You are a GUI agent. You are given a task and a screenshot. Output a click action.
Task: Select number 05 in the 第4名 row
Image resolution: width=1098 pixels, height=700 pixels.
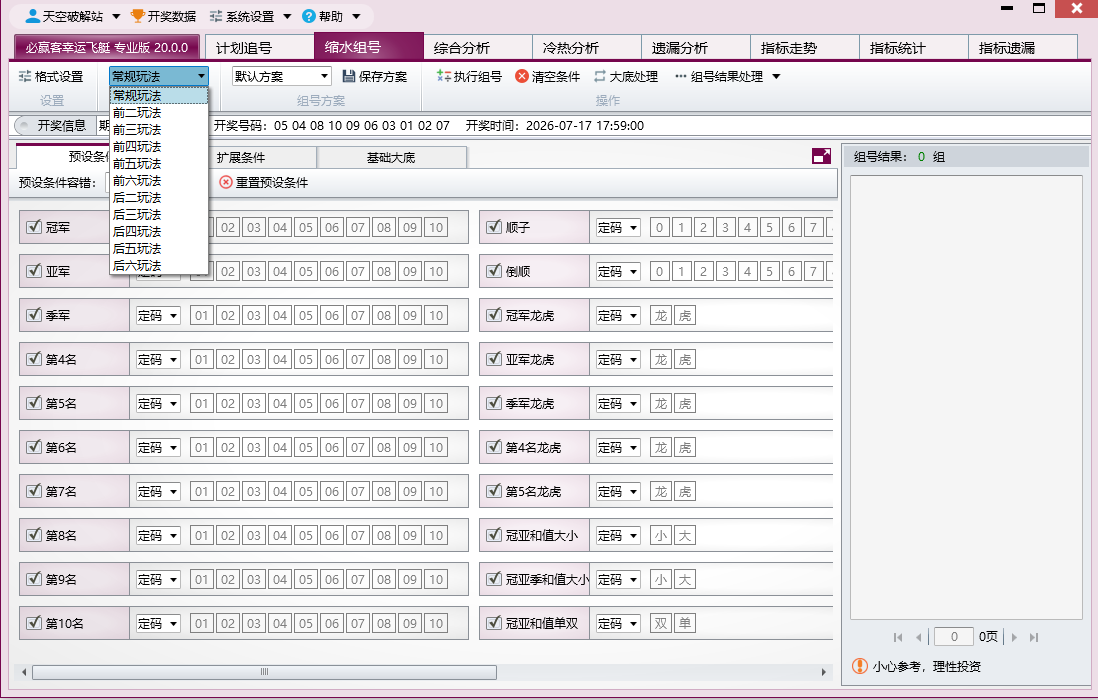(x=306, y=360)
